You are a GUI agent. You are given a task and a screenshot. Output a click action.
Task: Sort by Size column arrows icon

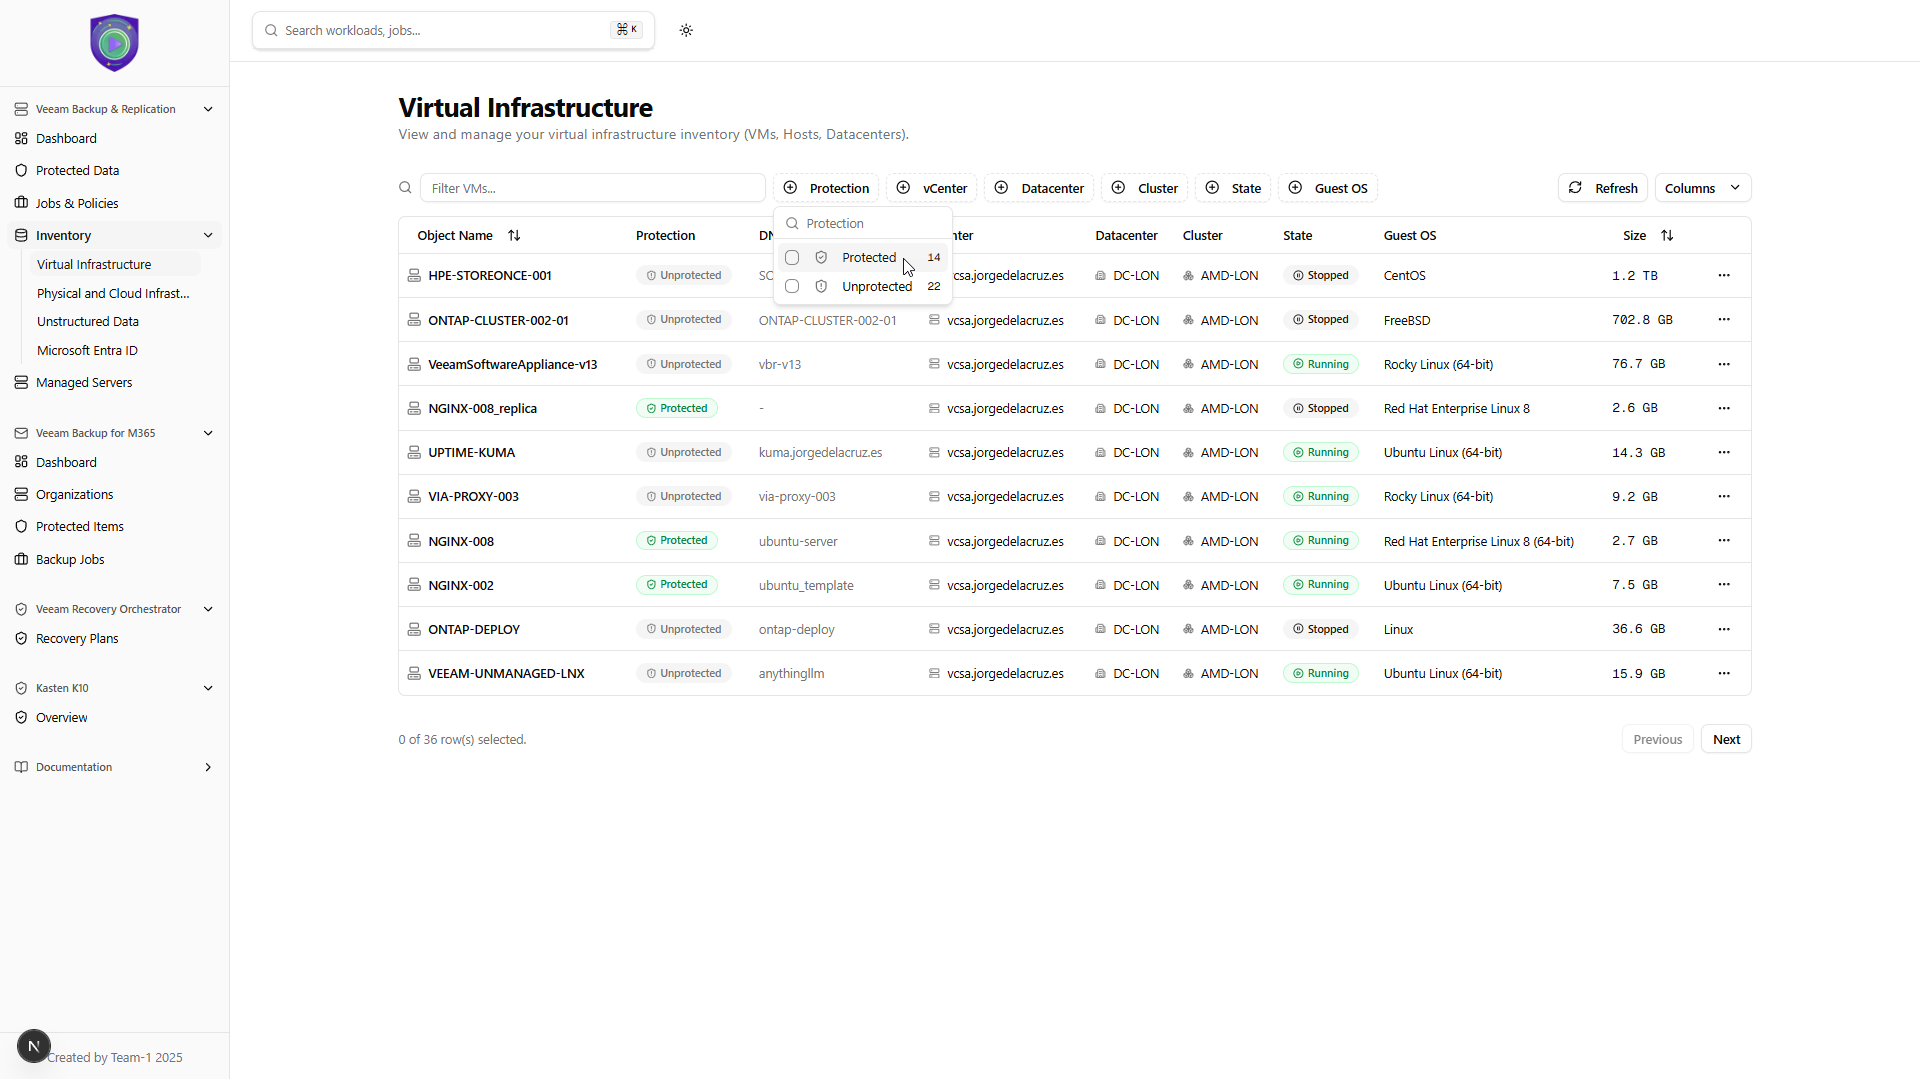(1667, 236)
